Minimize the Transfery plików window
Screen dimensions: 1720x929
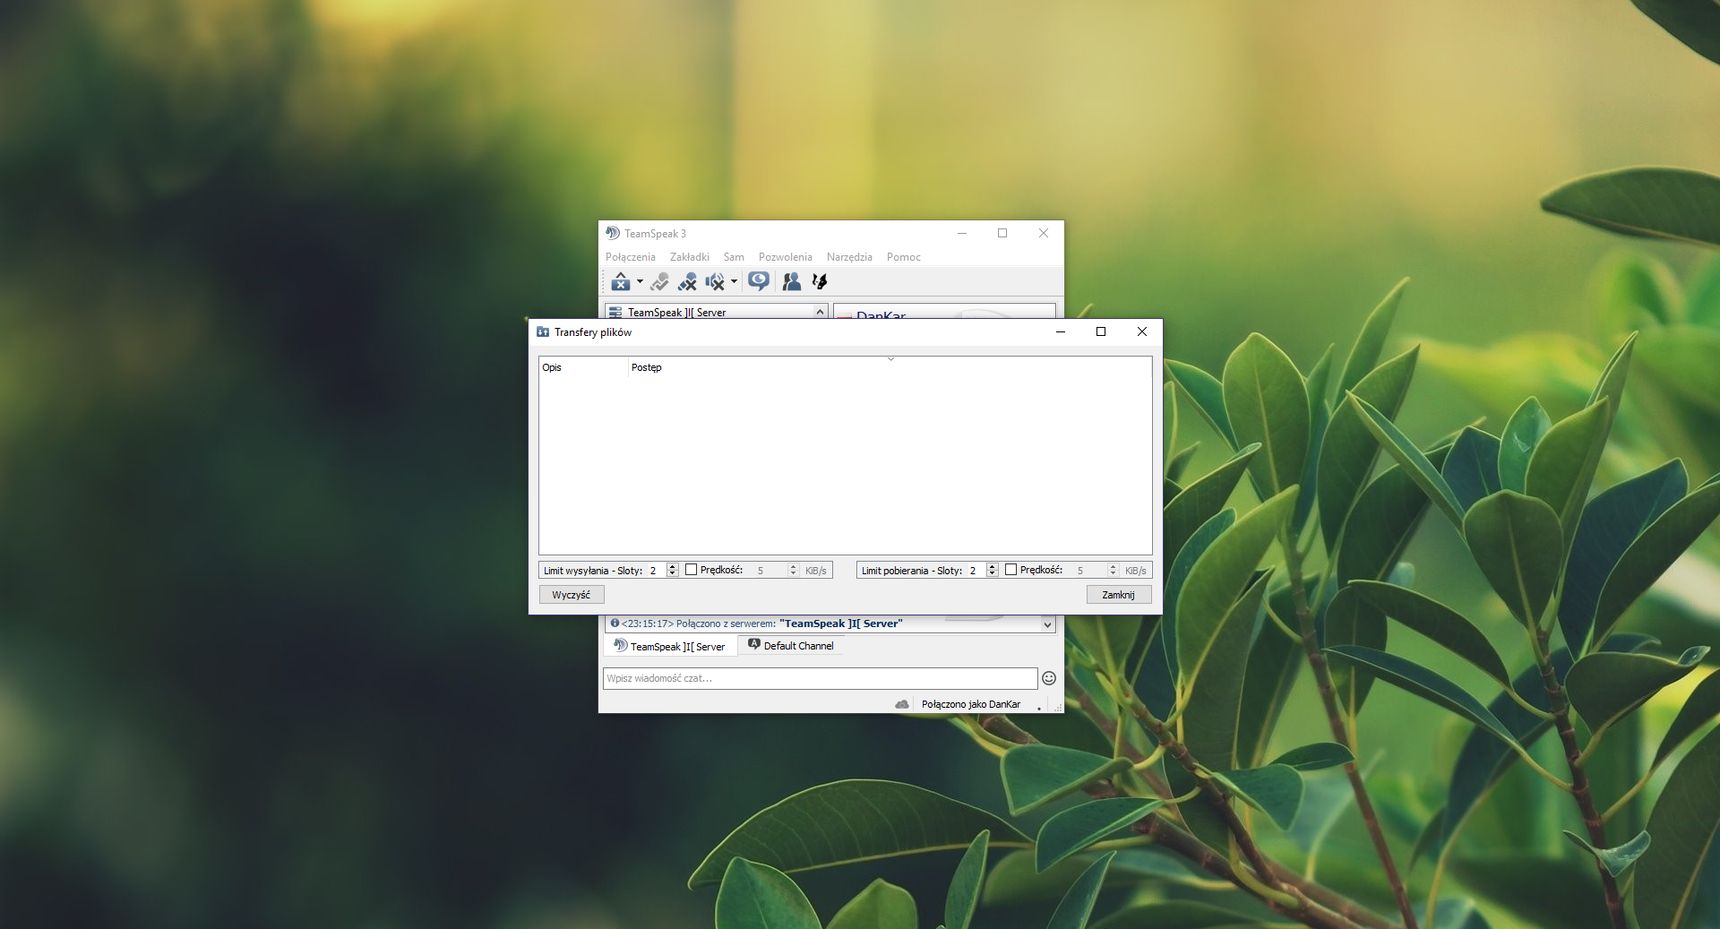coord(1060,332)
